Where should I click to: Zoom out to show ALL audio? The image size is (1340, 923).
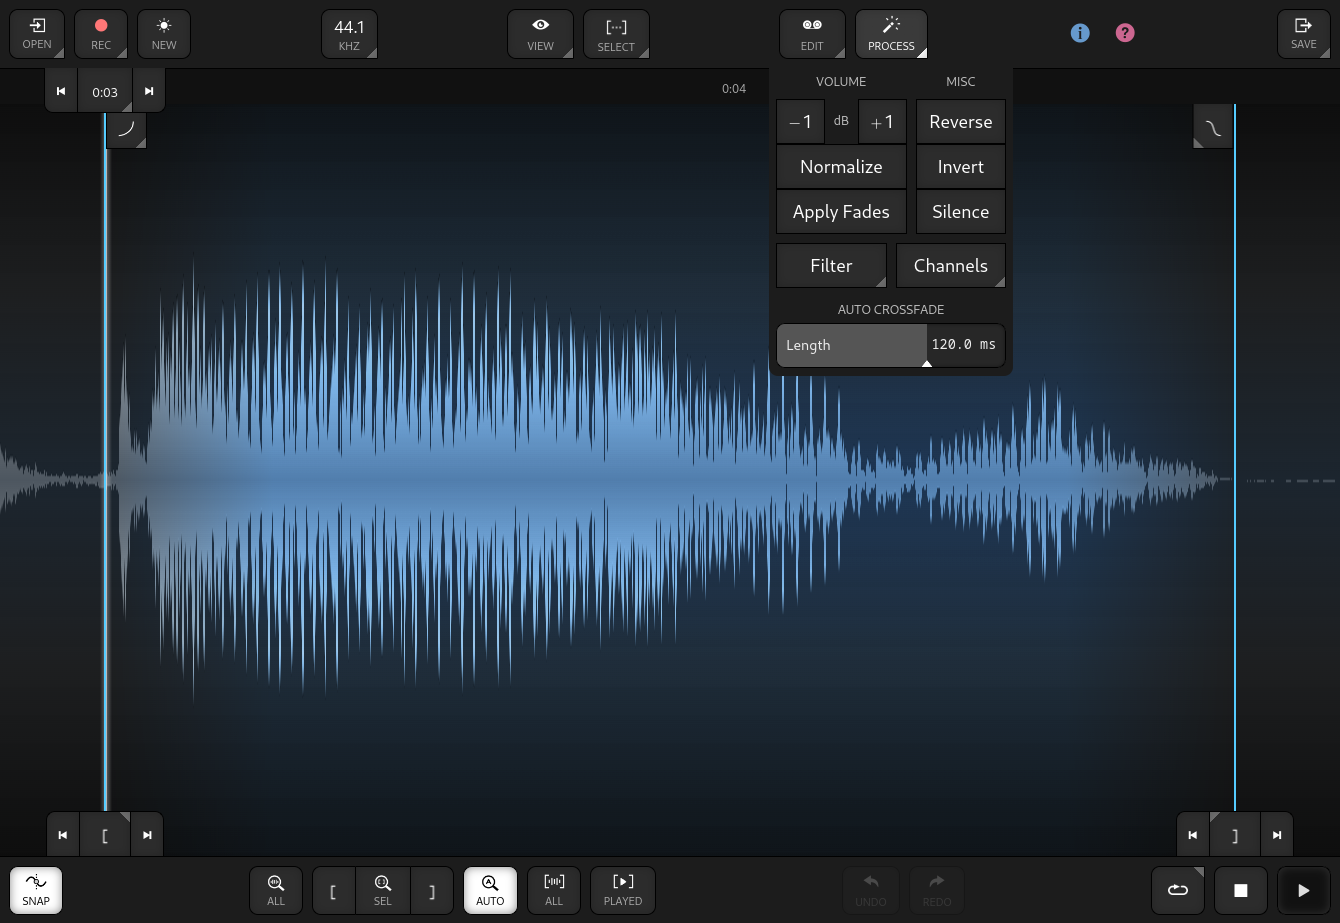276,890
